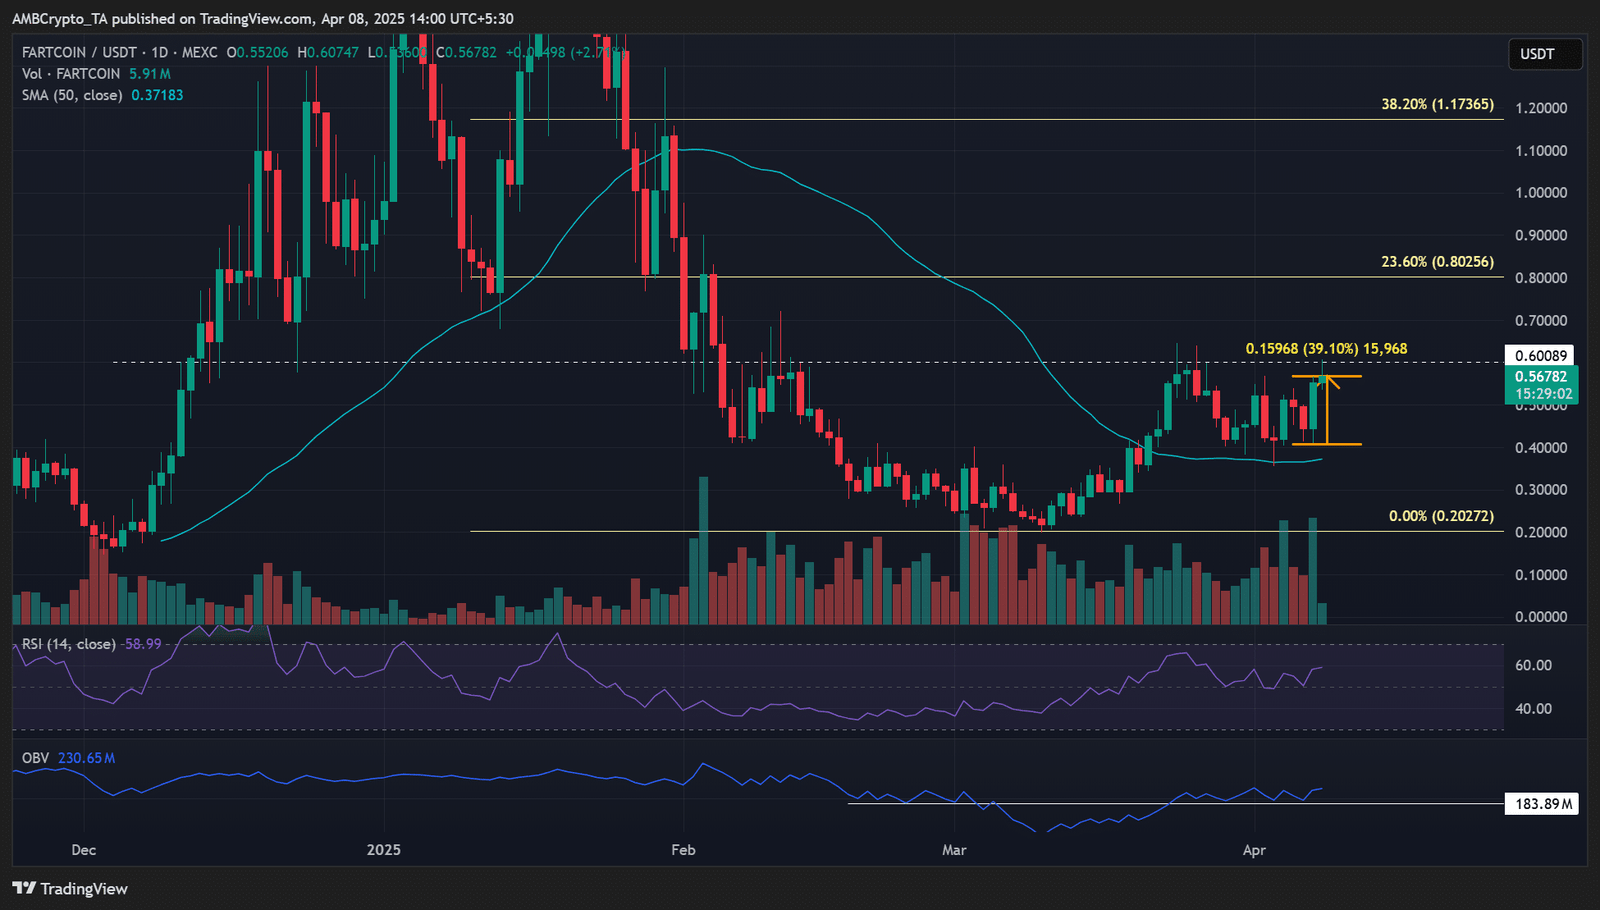Click the 38.20% (1.17365) Fibonacci label

(1436, 103)
